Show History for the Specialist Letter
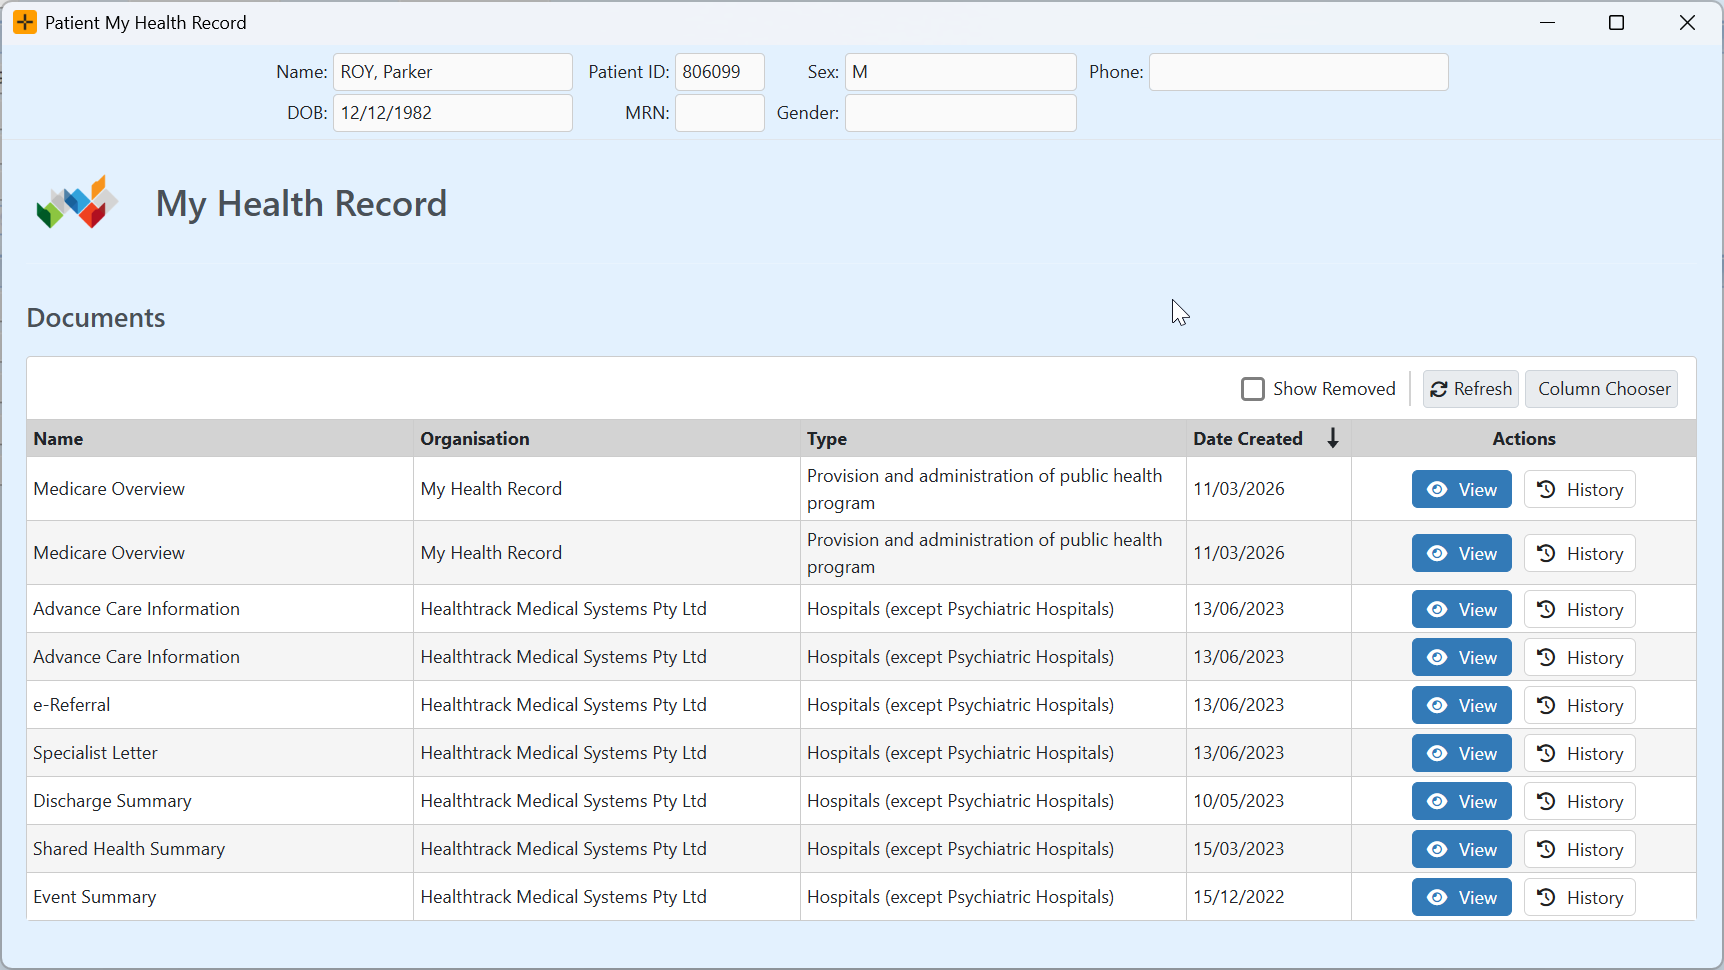 (1580, 753)
